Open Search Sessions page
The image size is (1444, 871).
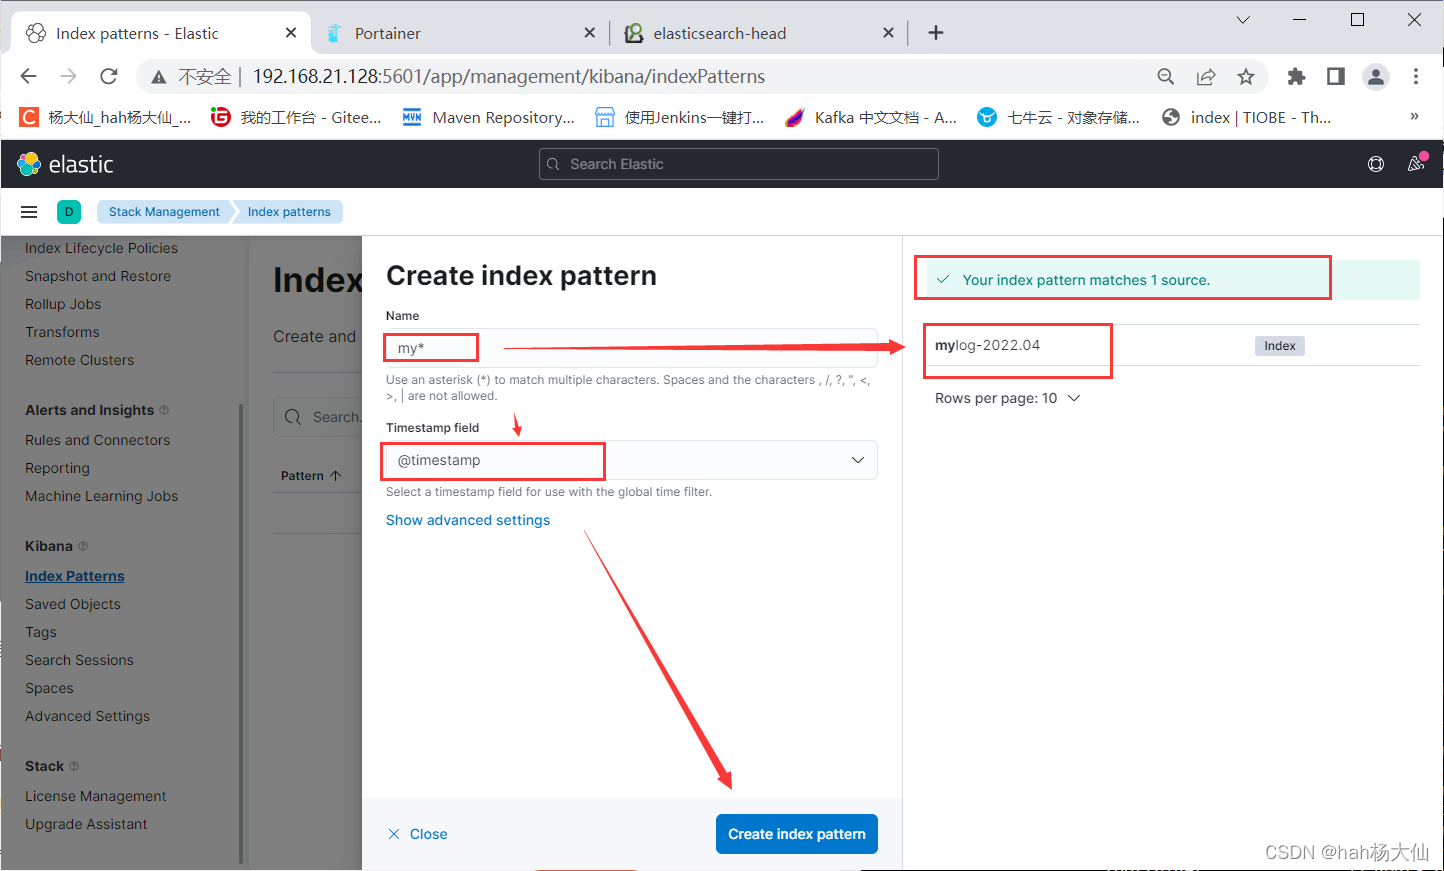[79, 660]
